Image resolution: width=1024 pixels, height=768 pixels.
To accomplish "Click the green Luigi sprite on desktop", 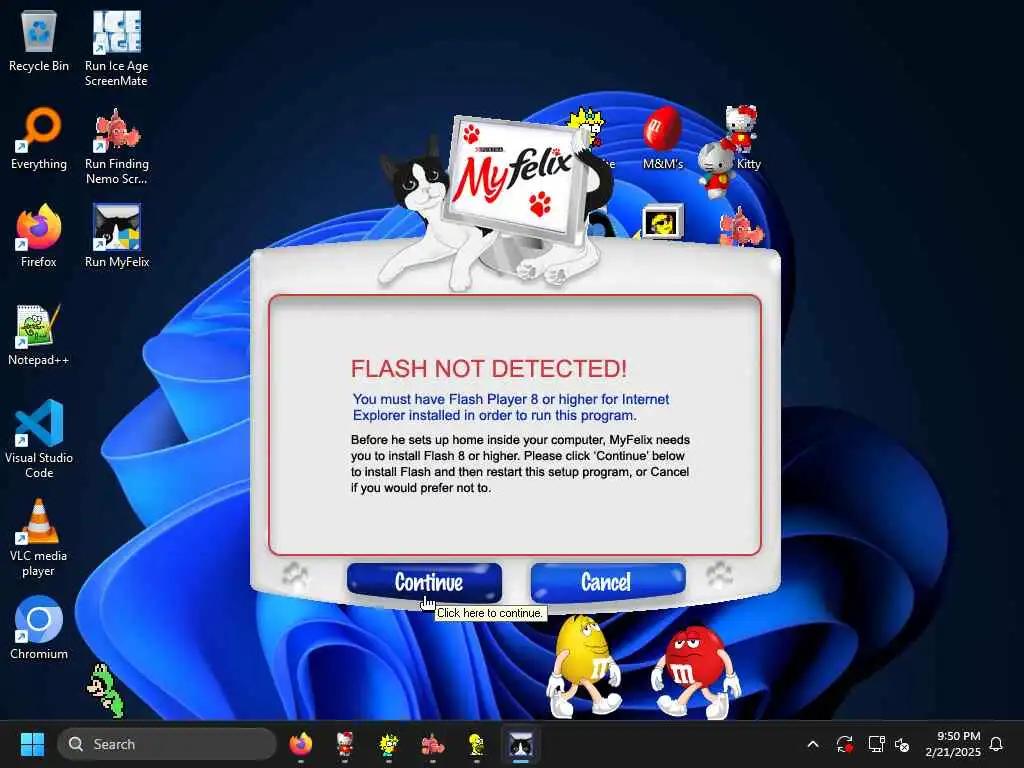I will point(106,691).
